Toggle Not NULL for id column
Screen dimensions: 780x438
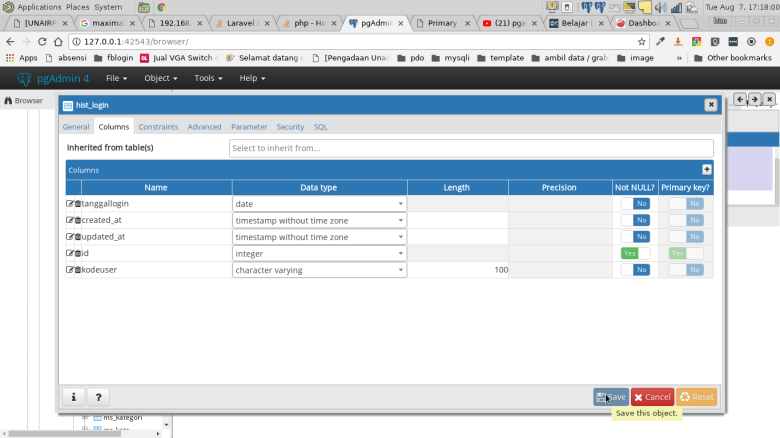click(x=635, y=254)
